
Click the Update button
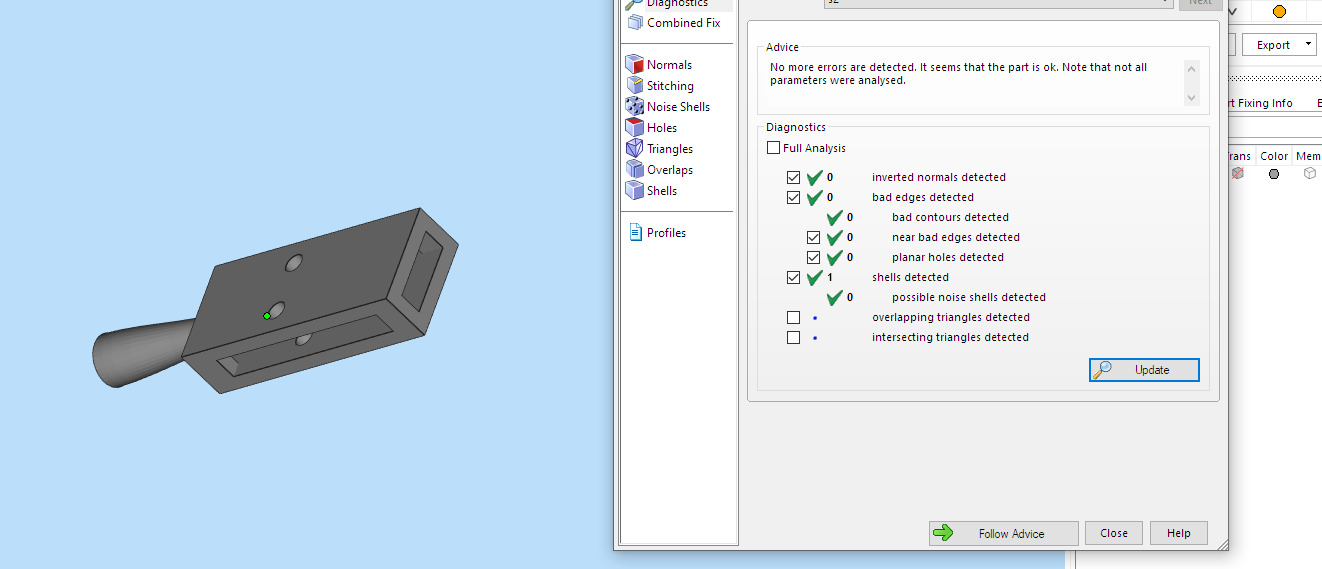(x=1144, y=370)
